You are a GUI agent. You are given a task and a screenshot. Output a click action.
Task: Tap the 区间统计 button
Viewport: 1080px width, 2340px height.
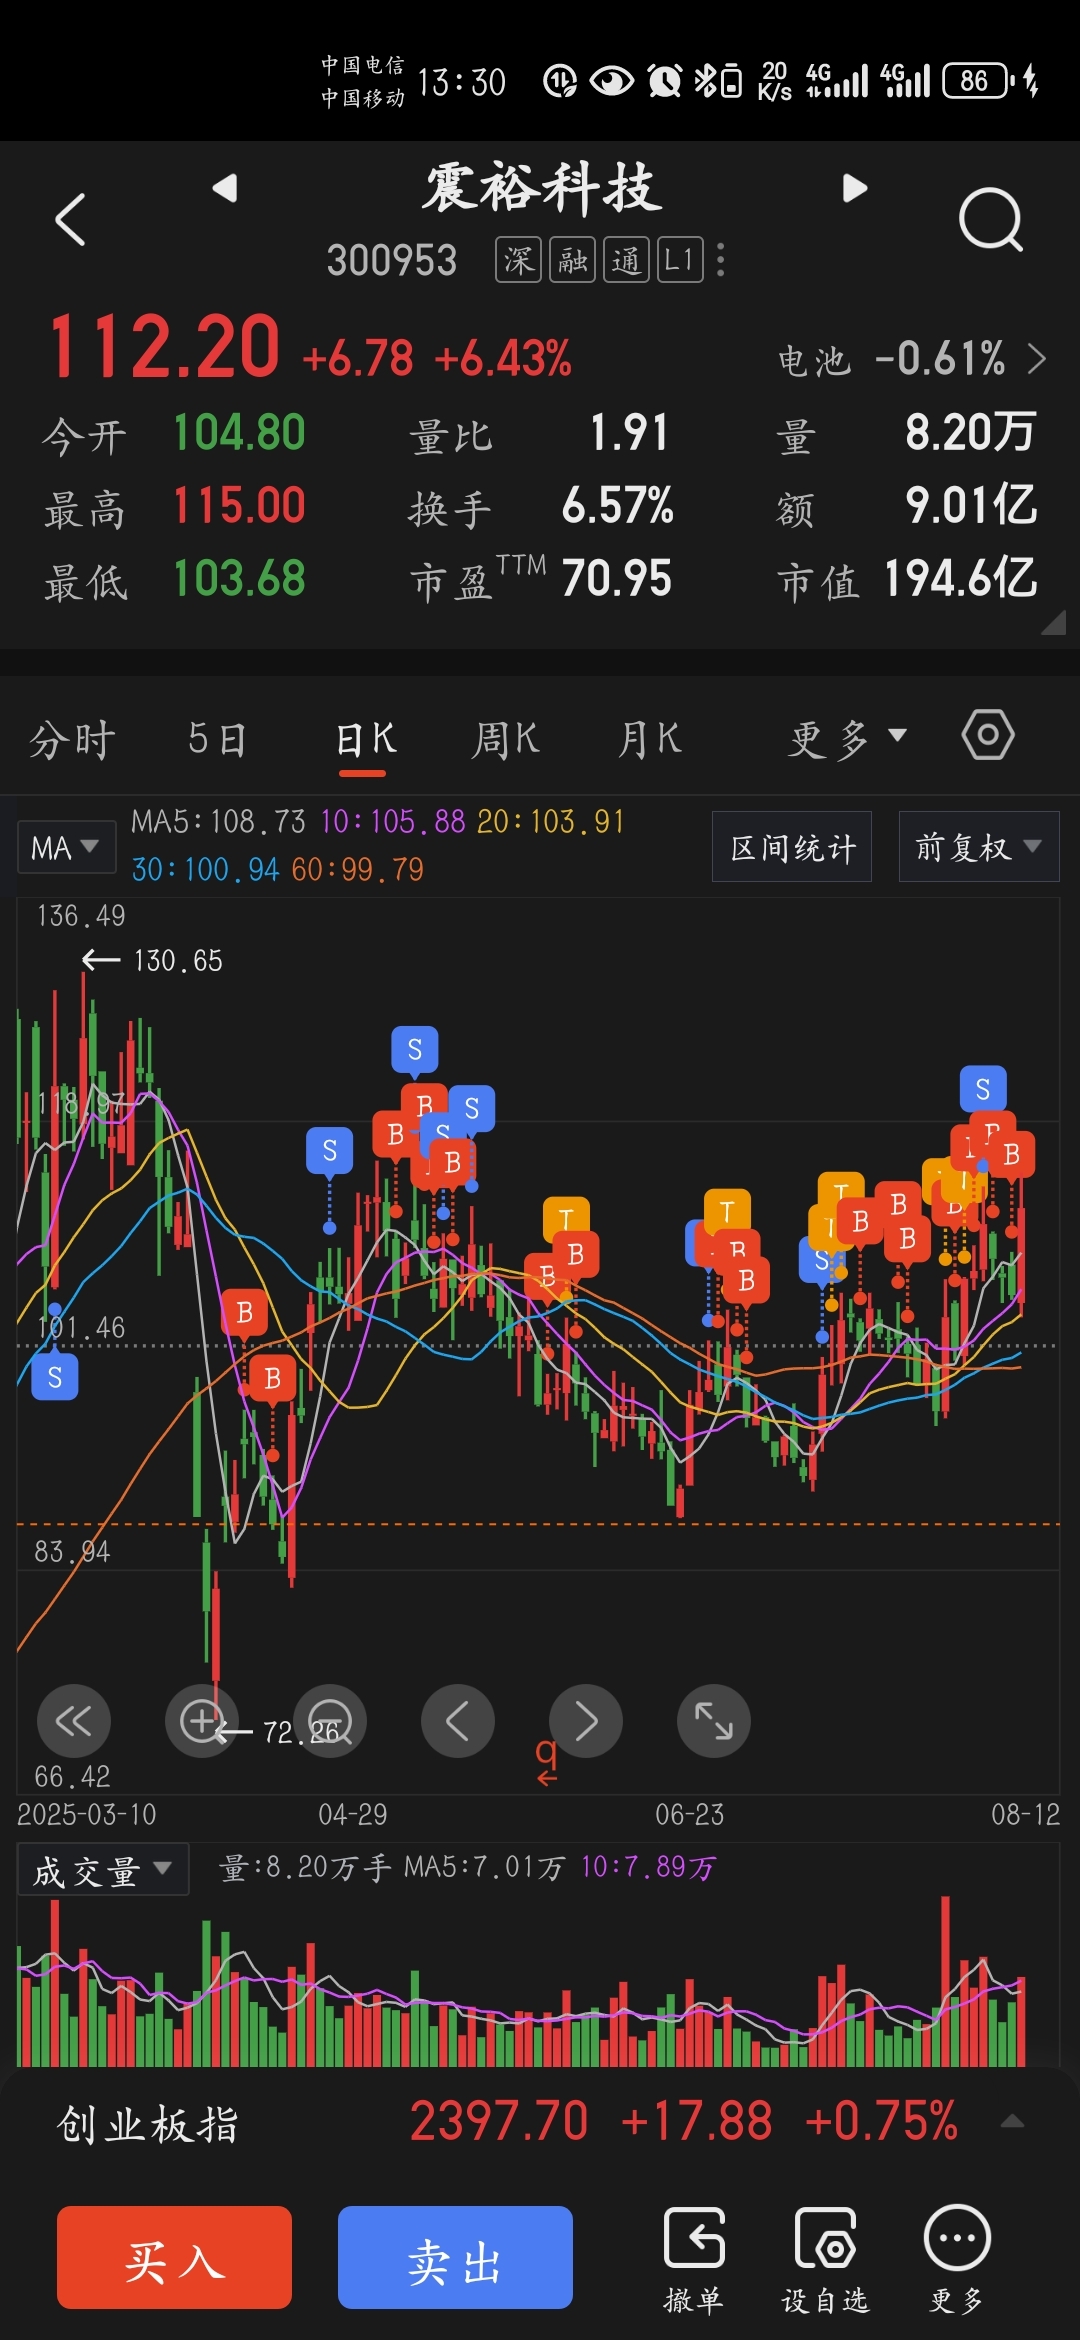792,847
